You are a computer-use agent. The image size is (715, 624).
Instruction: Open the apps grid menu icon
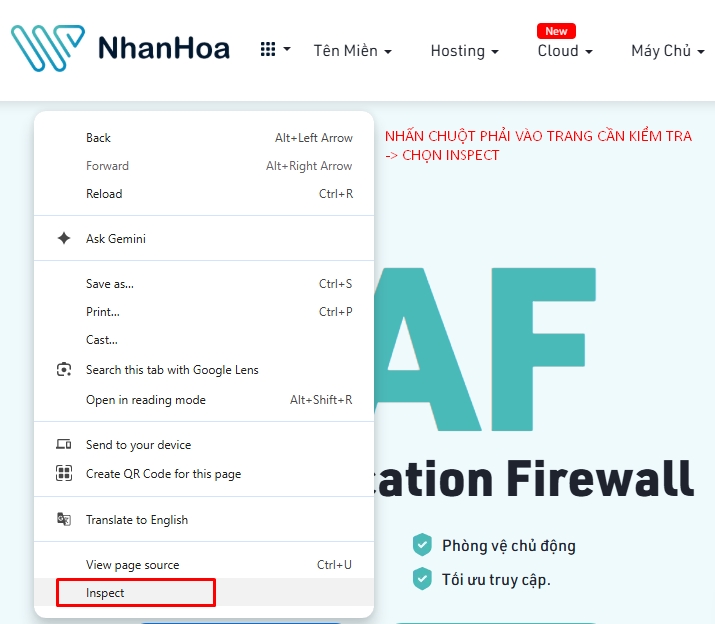point(268,49)
